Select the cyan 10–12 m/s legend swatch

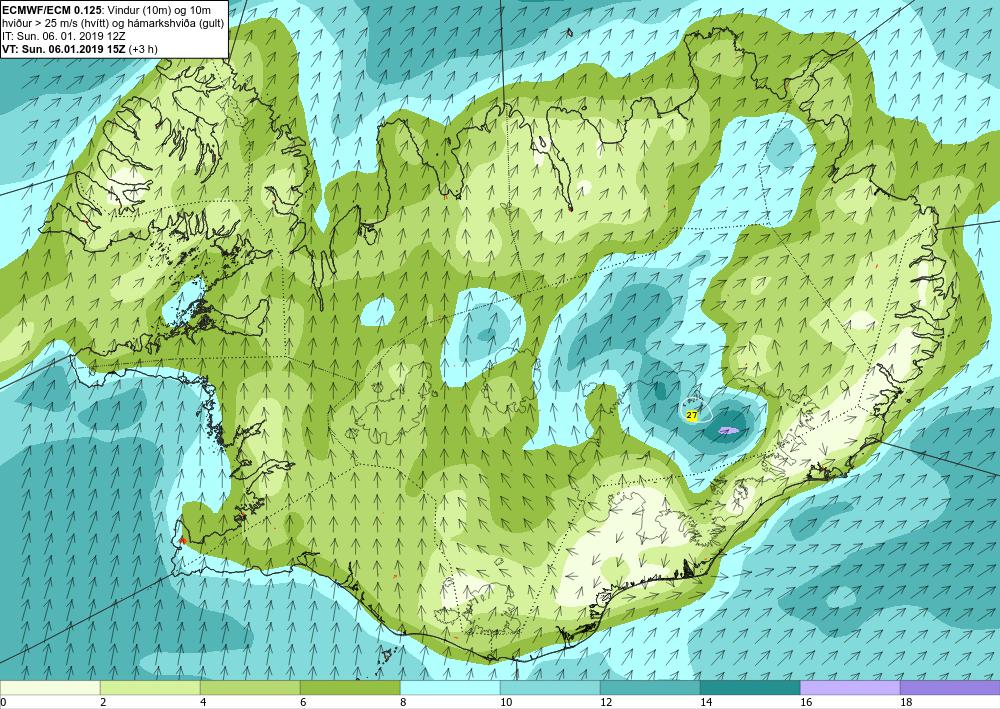pyautogui.click(x=550, y=687)
